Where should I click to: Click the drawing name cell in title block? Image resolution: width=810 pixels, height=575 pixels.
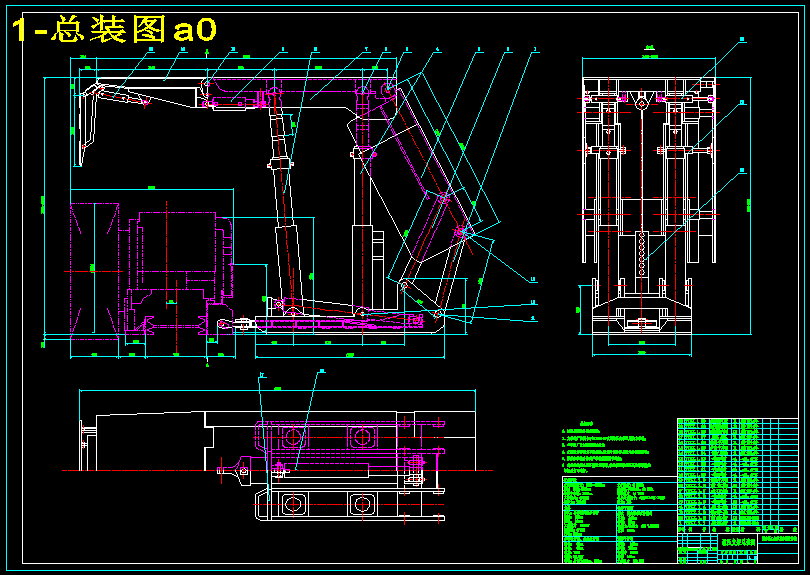click(738, 542)
